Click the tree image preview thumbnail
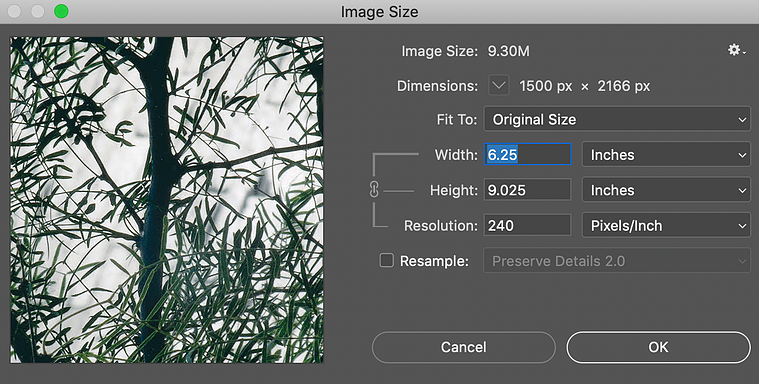Screen dimensions: 759x384 [167, 200]
